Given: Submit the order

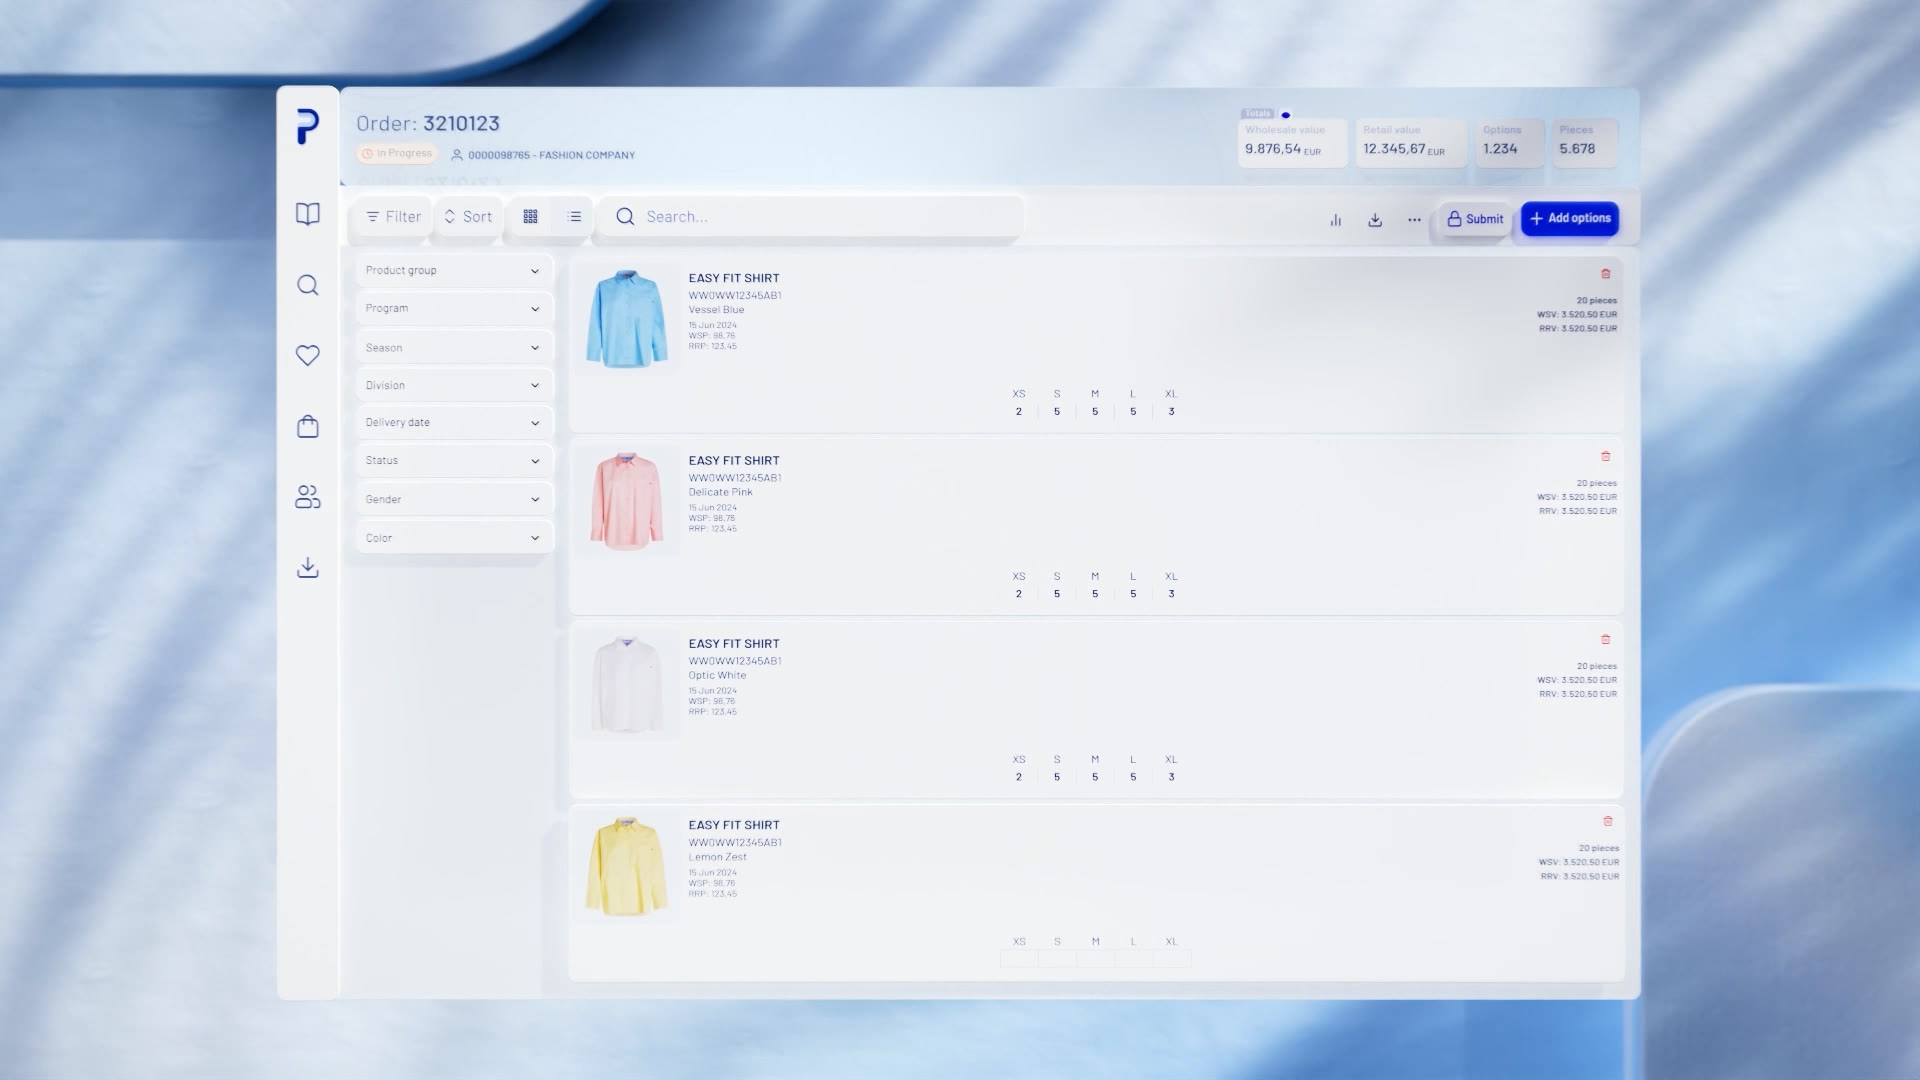Looking at the screenshot, I should (x=1475, y=219).
